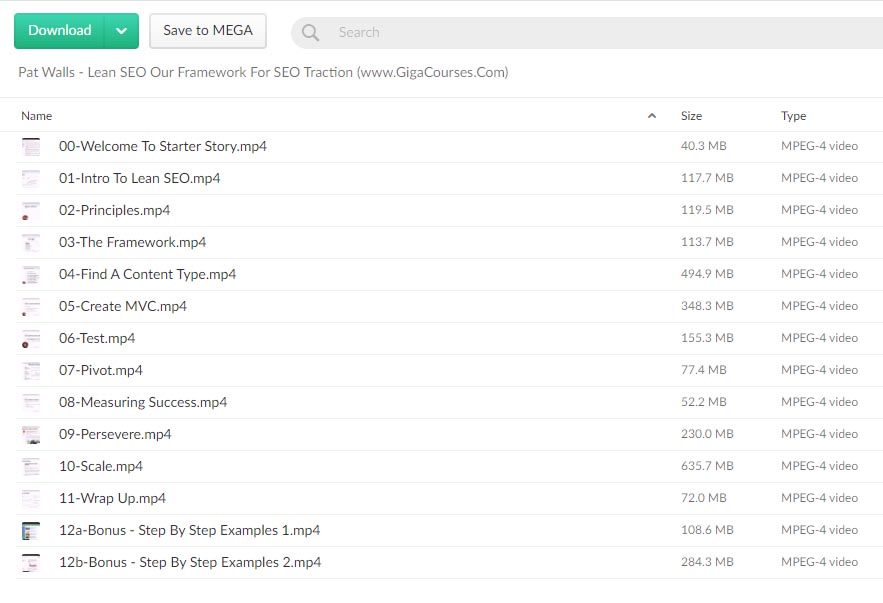Open the Download options dropdown arrow

coord(122,30)
